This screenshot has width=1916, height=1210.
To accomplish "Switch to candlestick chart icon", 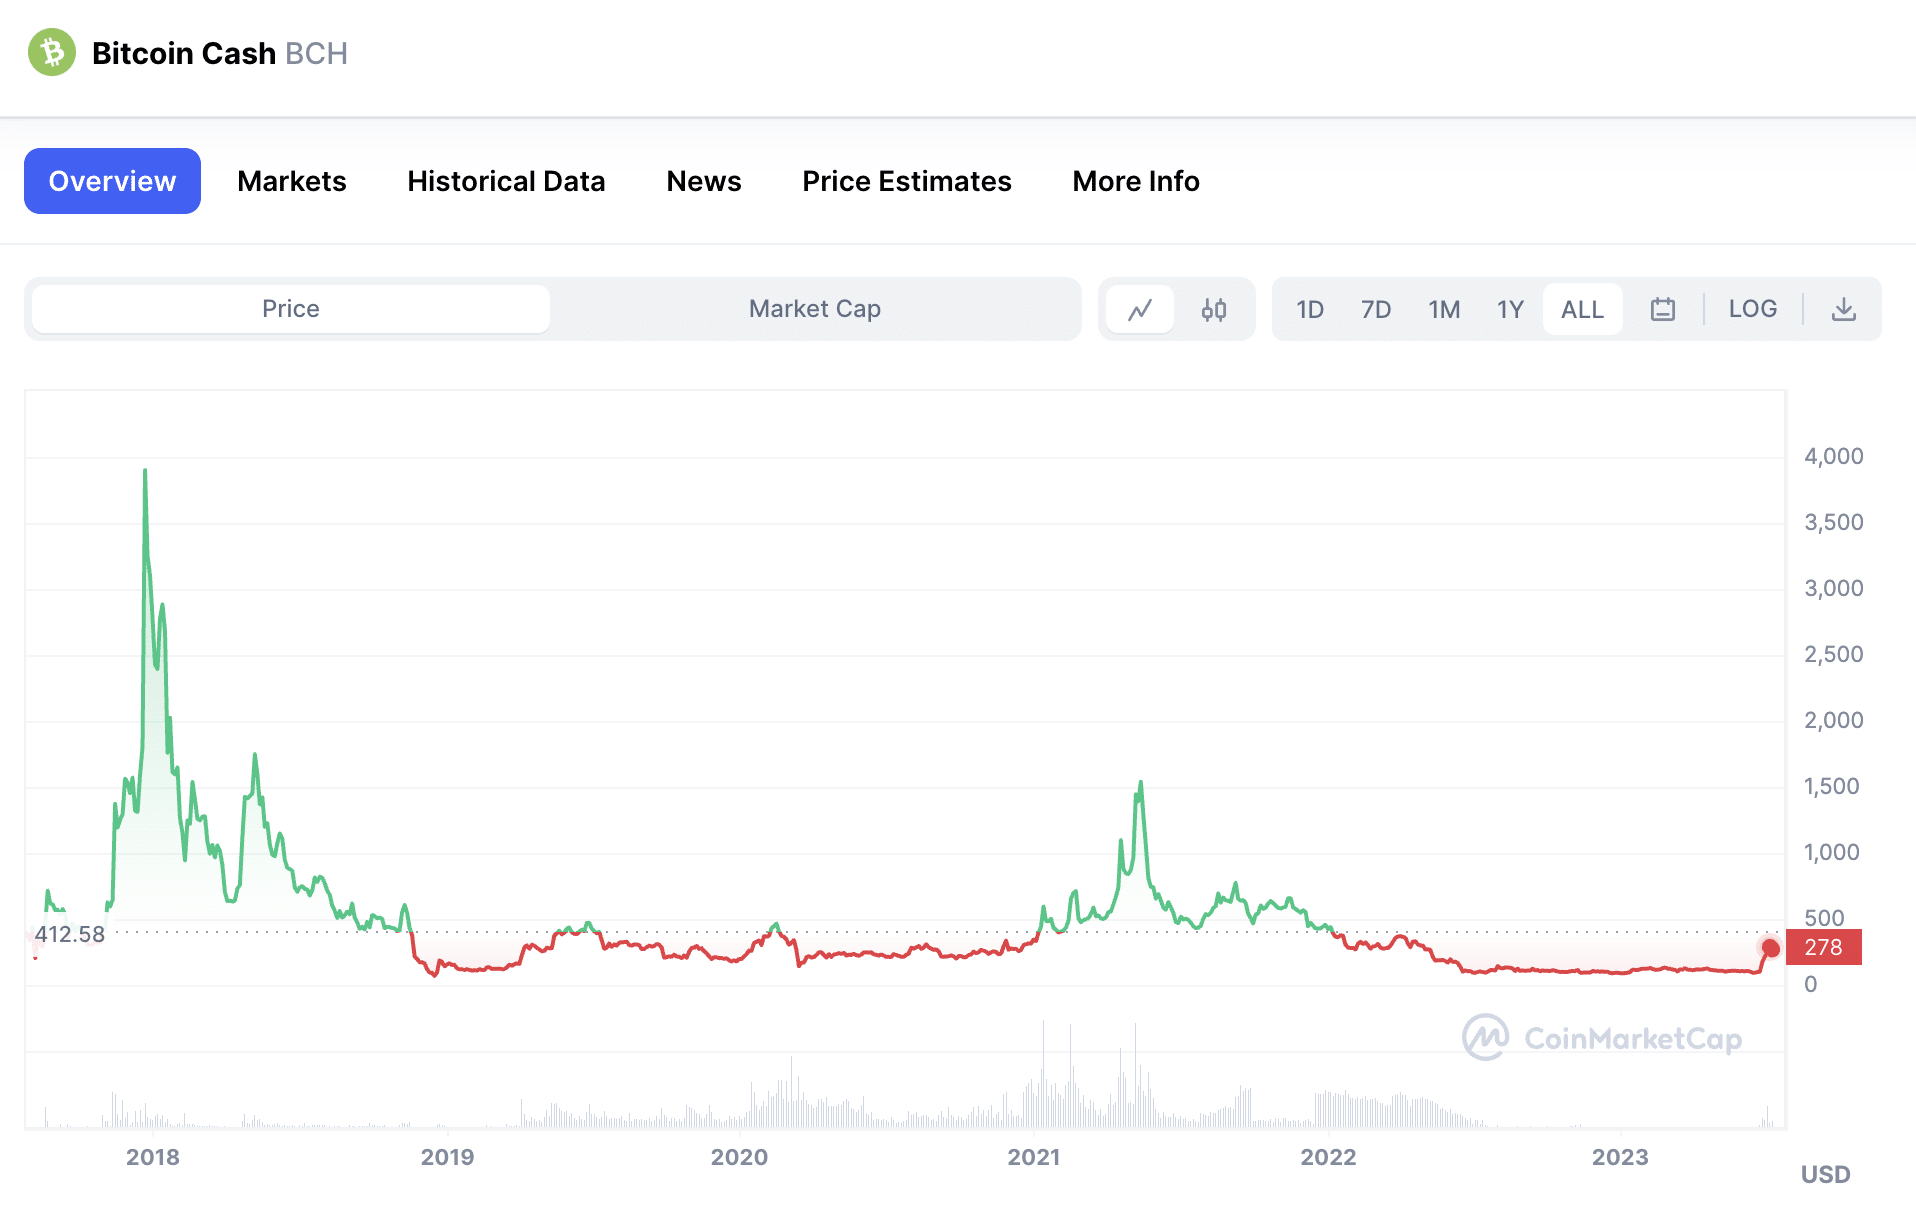I will (1214, 309).
